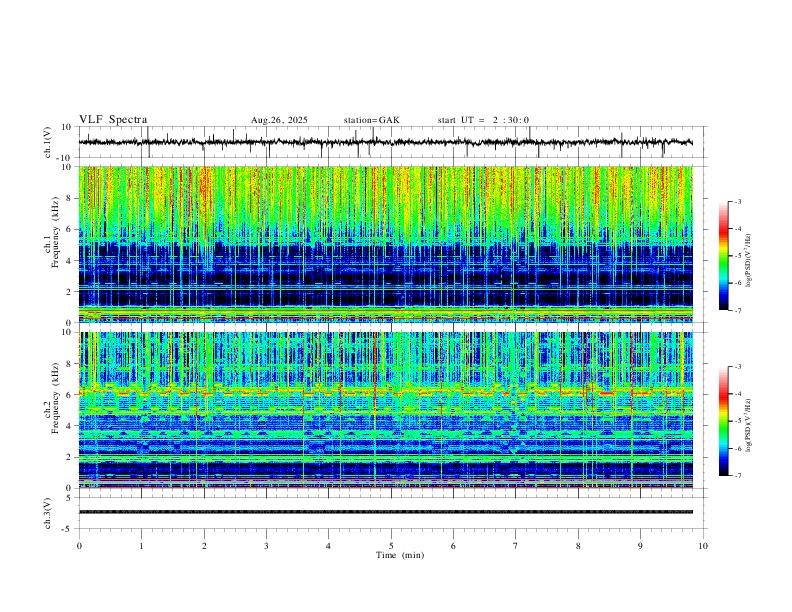
Task: Click the '-3' value on upper colorbar
Action: (x=737, y=201)
